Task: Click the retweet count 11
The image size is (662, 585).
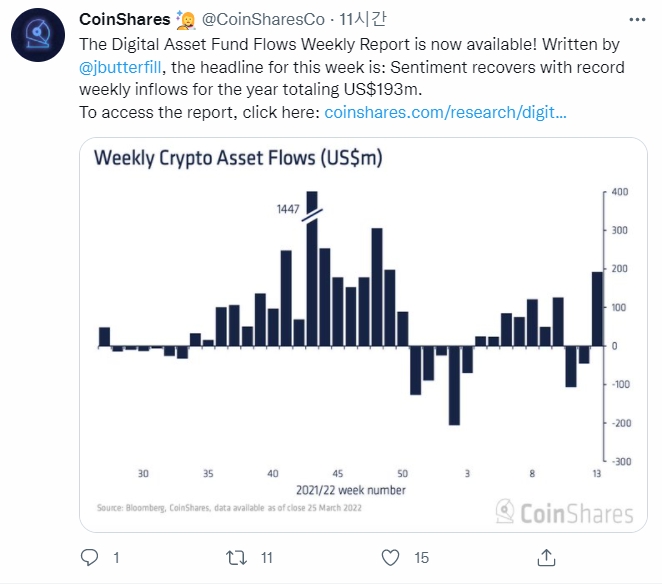Action: pyautogui.click(x=267, y=556)
